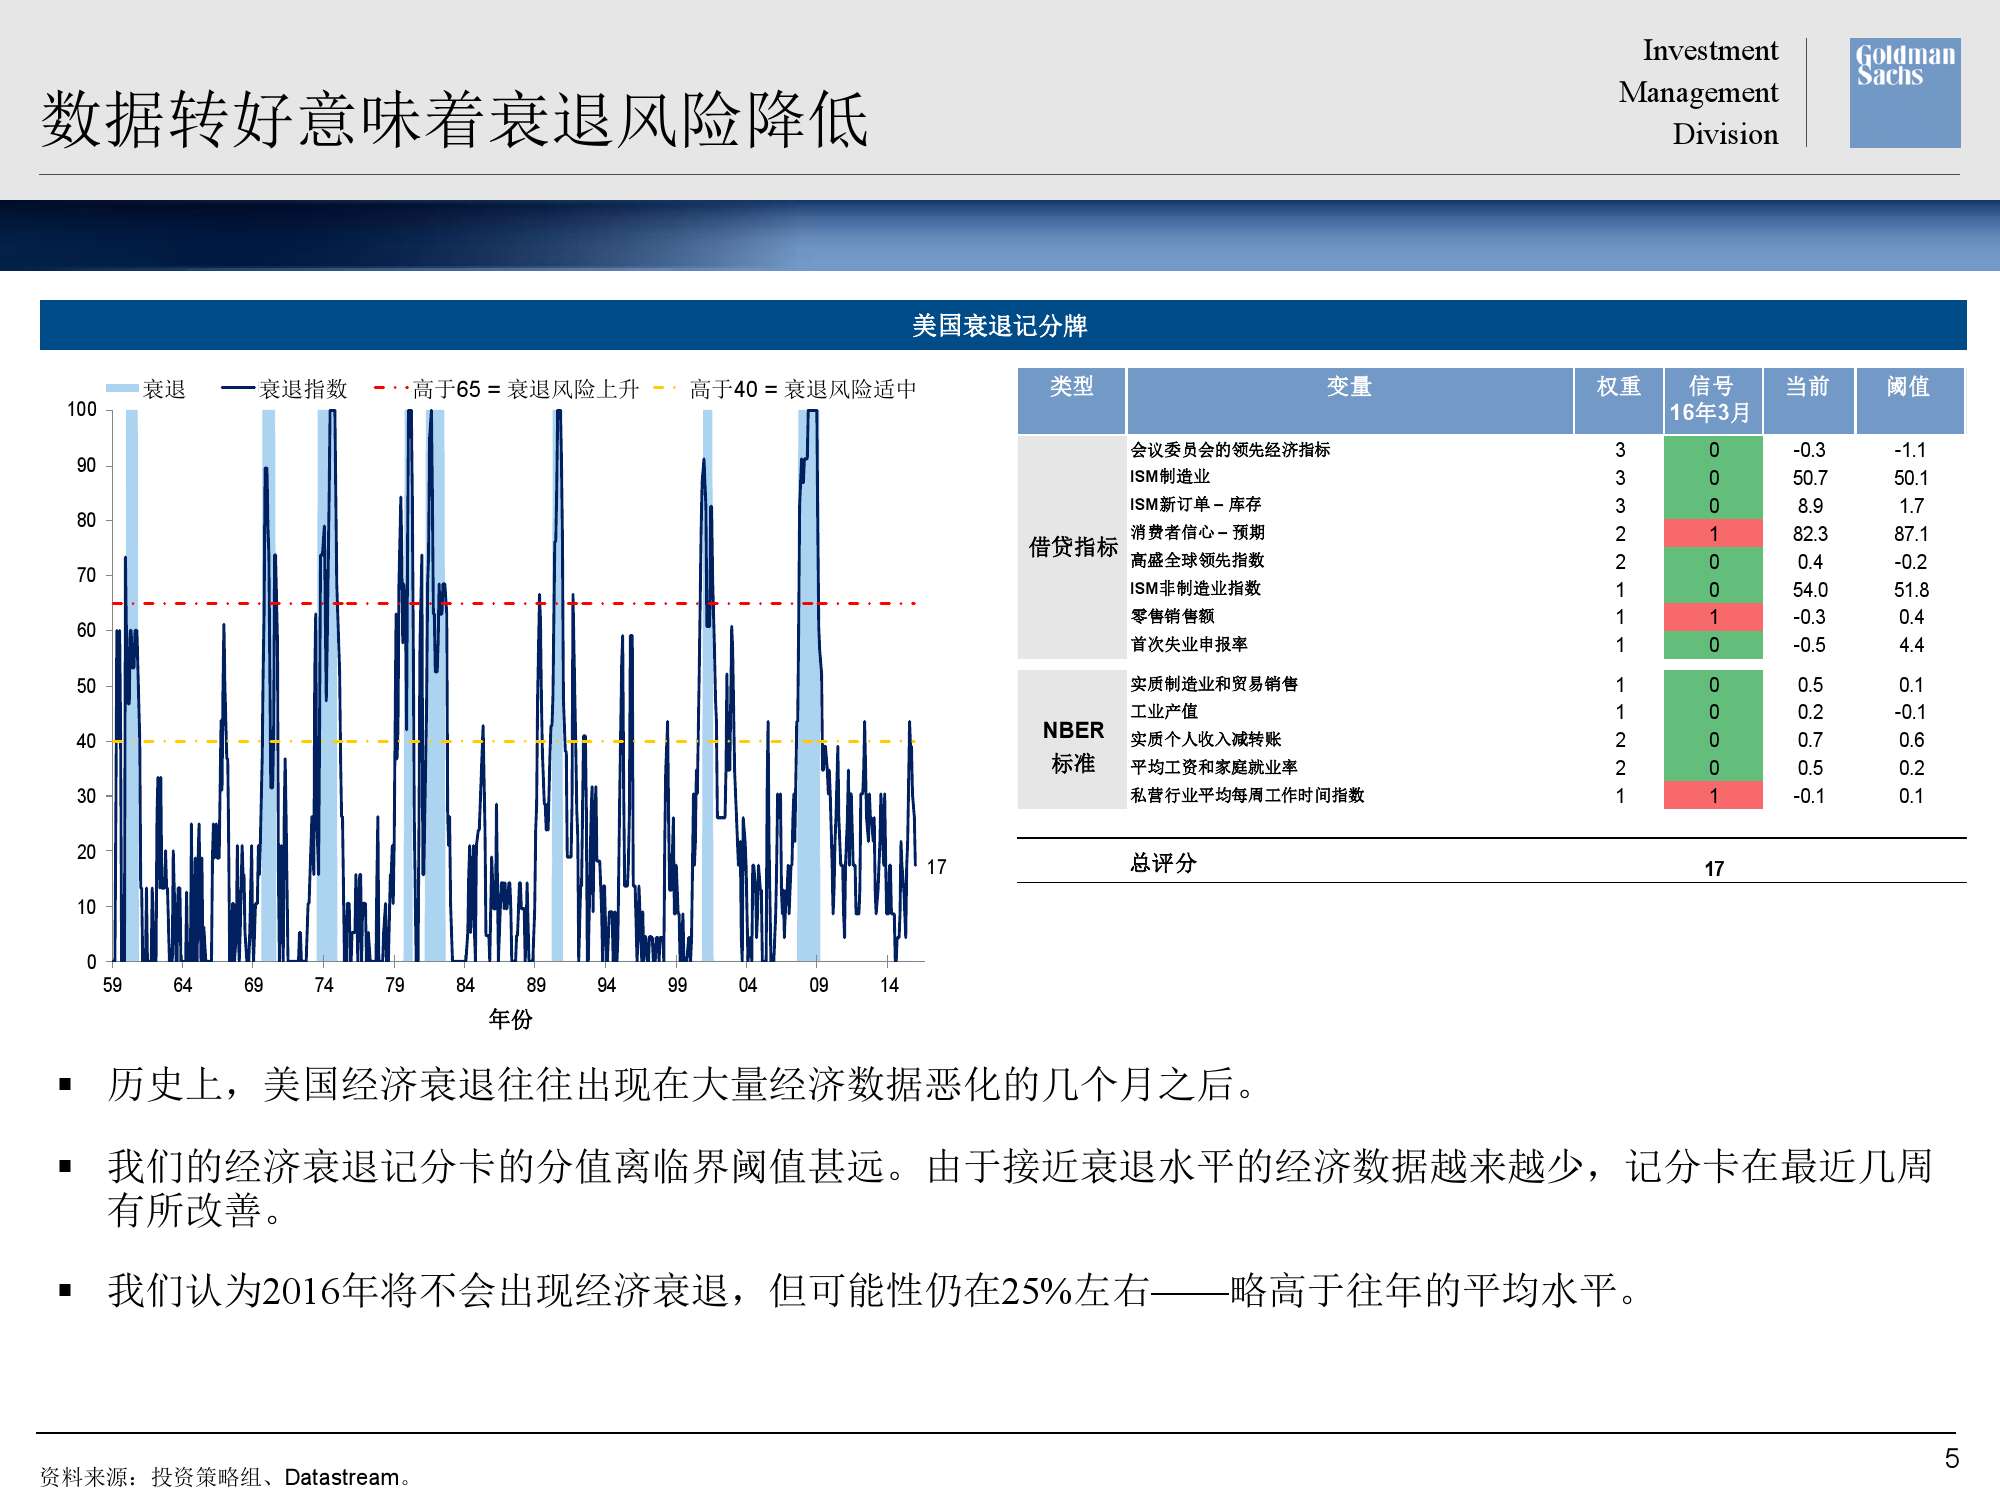Click the 衰退指数 legend line marker
This screenshot has width=2000, height=1500.
239,389
